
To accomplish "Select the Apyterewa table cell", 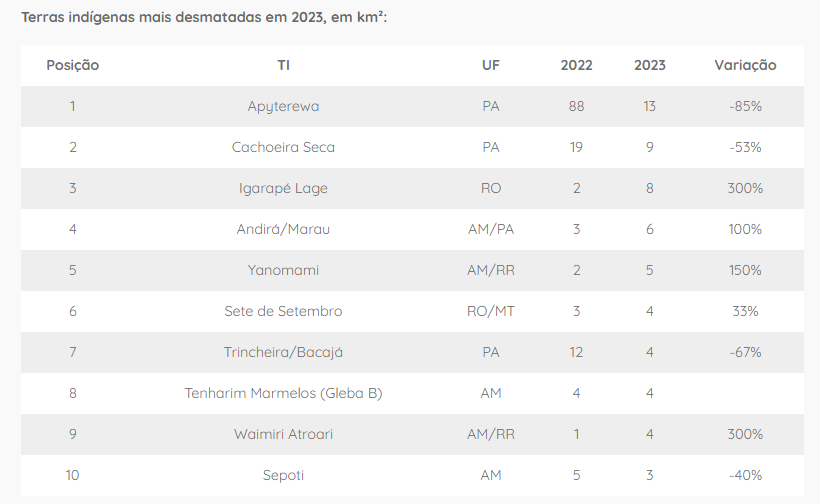I will point(283,106).
